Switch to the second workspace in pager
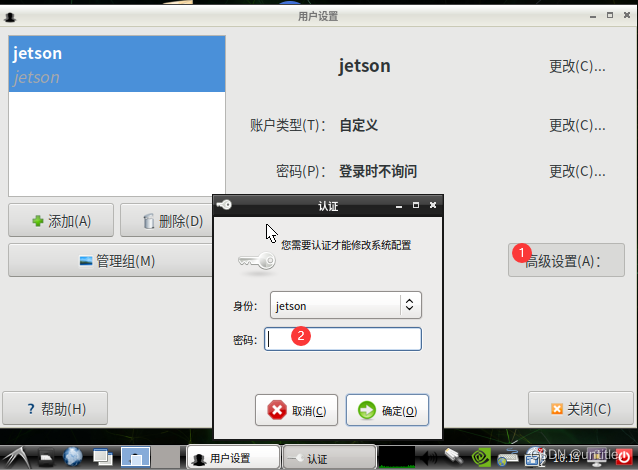 [166, 457]
